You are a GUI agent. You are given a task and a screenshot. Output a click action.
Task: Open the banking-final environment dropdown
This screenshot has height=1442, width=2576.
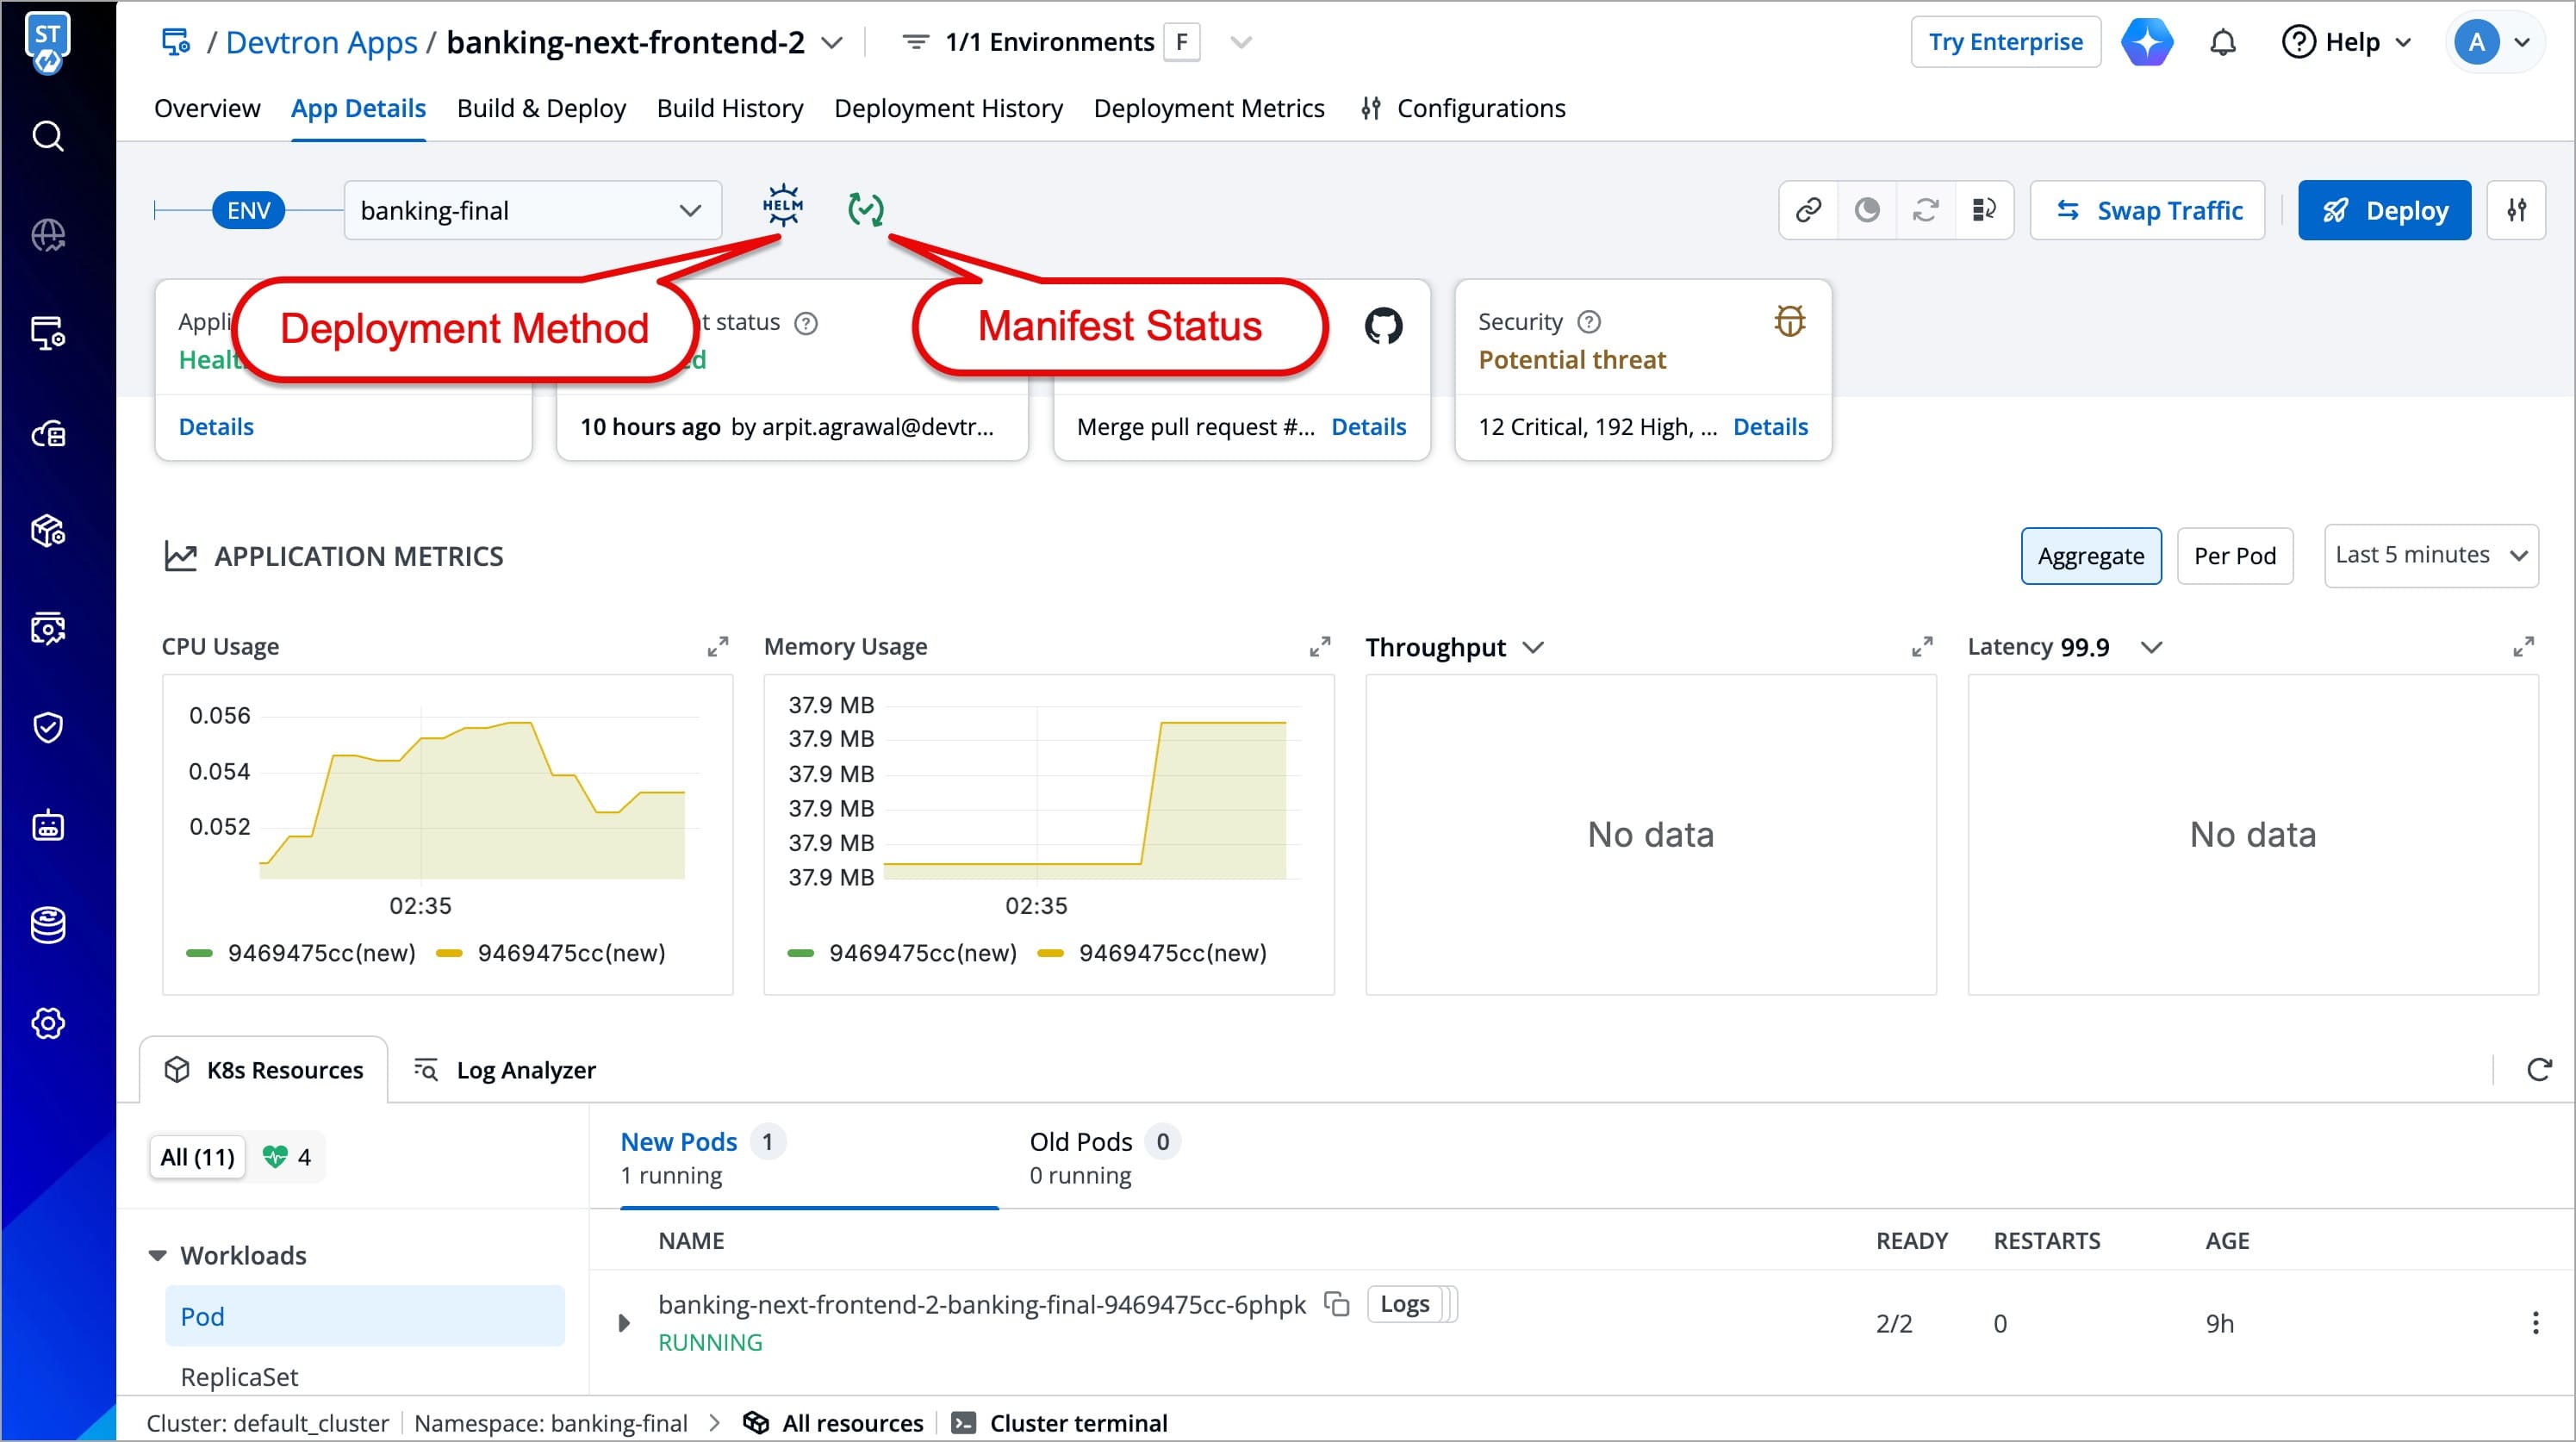point(531,210)
